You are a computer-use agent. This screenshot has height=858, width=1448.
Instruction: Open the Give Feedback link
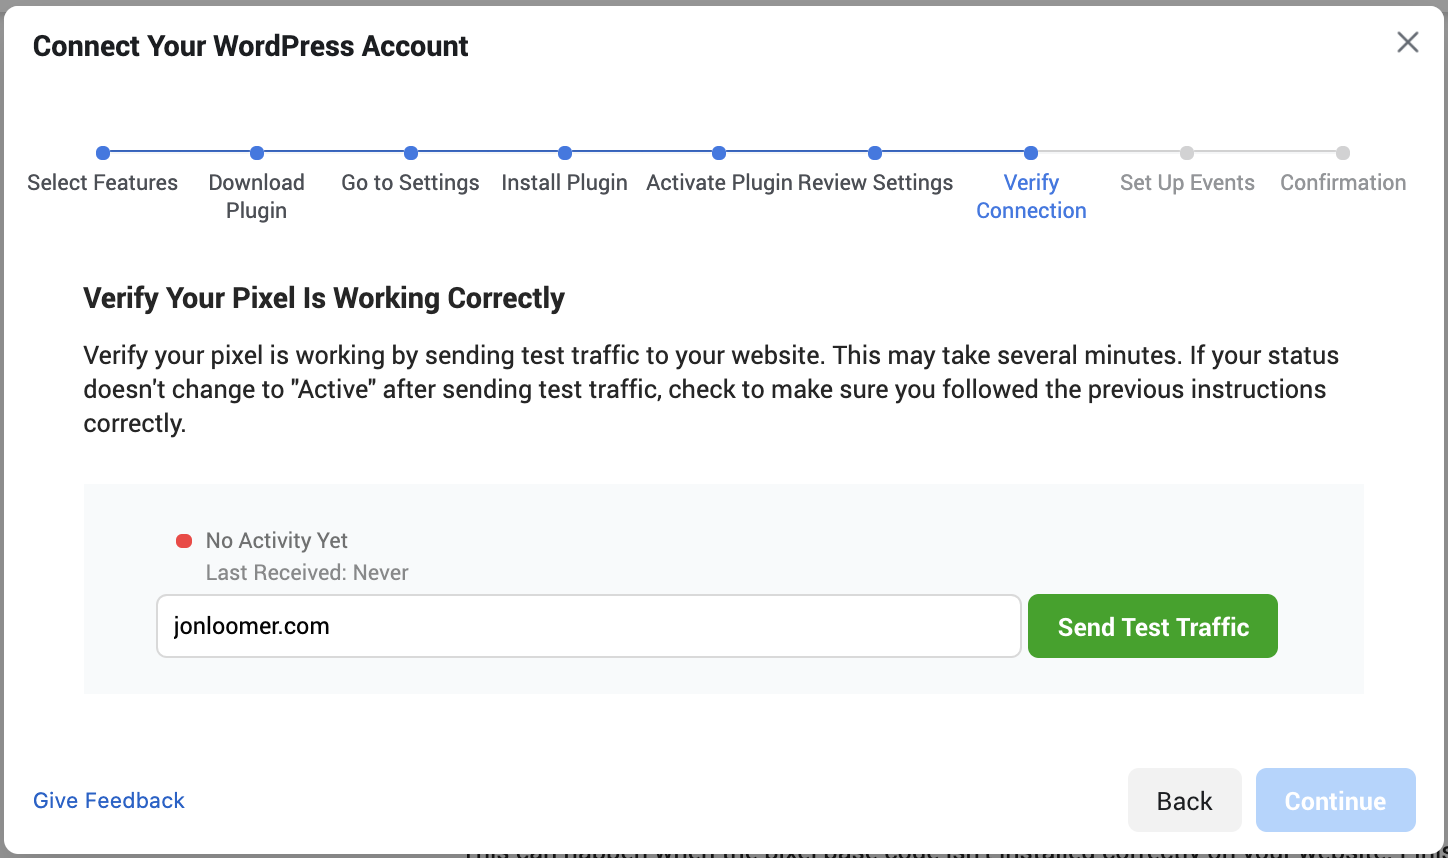(x=109, y=800)
